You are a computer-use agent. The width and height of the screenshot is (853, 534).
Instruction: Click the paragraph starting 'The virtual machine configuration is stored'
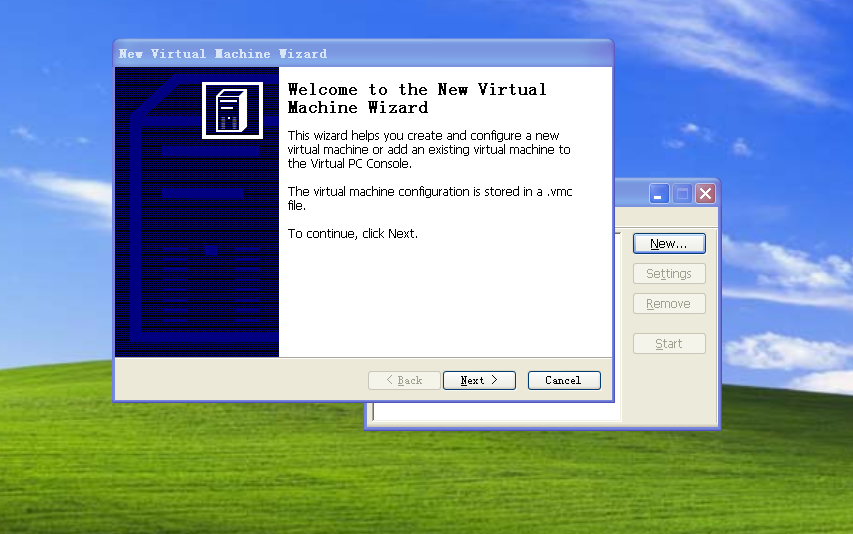430,198
